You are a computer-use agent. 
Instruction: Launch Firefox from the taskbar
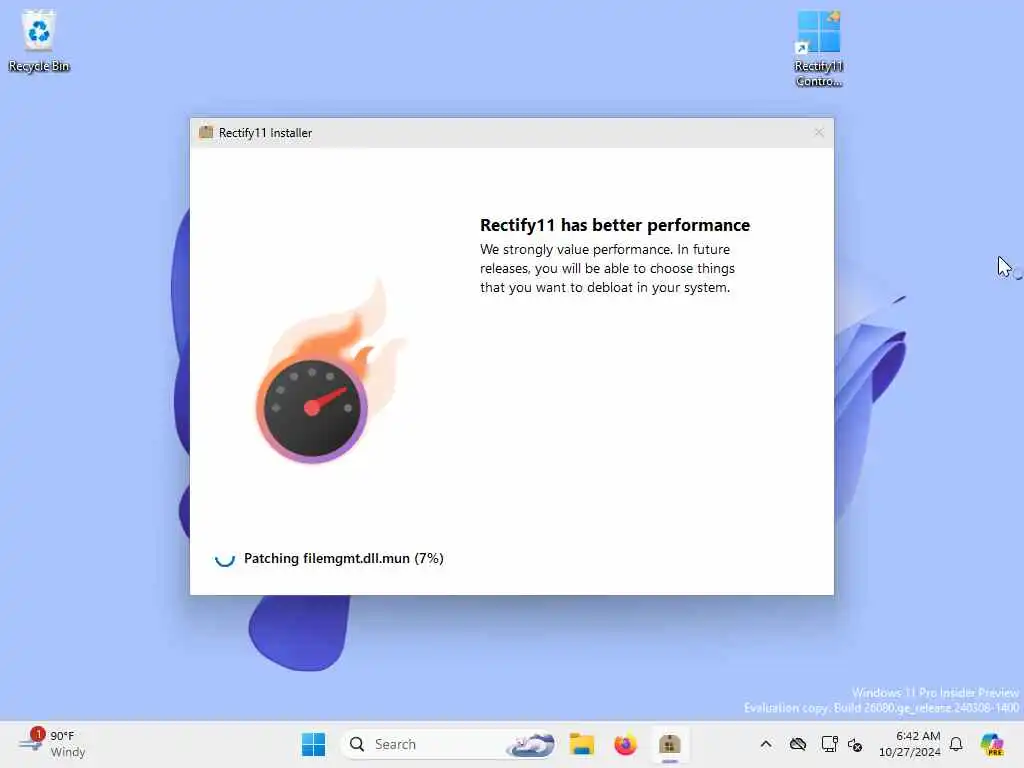pyautogui.click(x=625, y=744)
